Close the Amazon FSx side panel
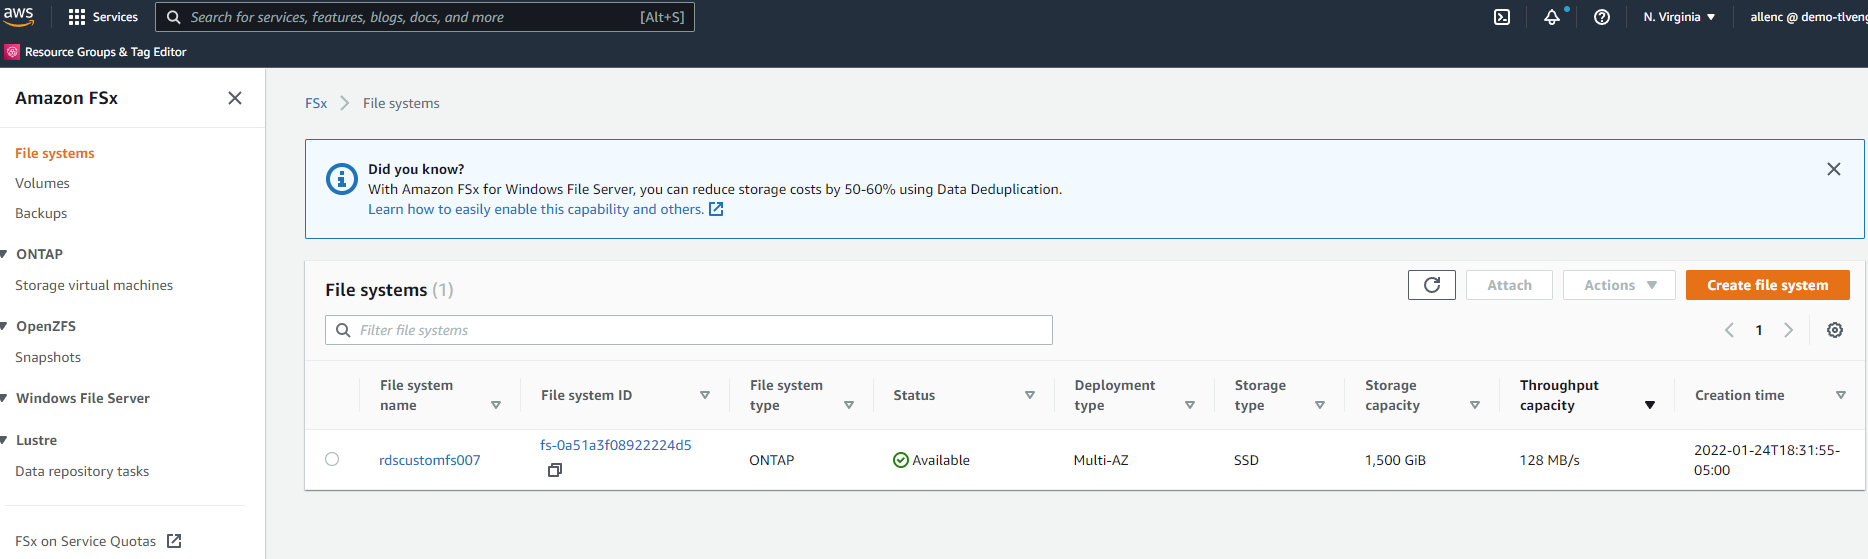The image size is (1868, 559). point(235,98)
